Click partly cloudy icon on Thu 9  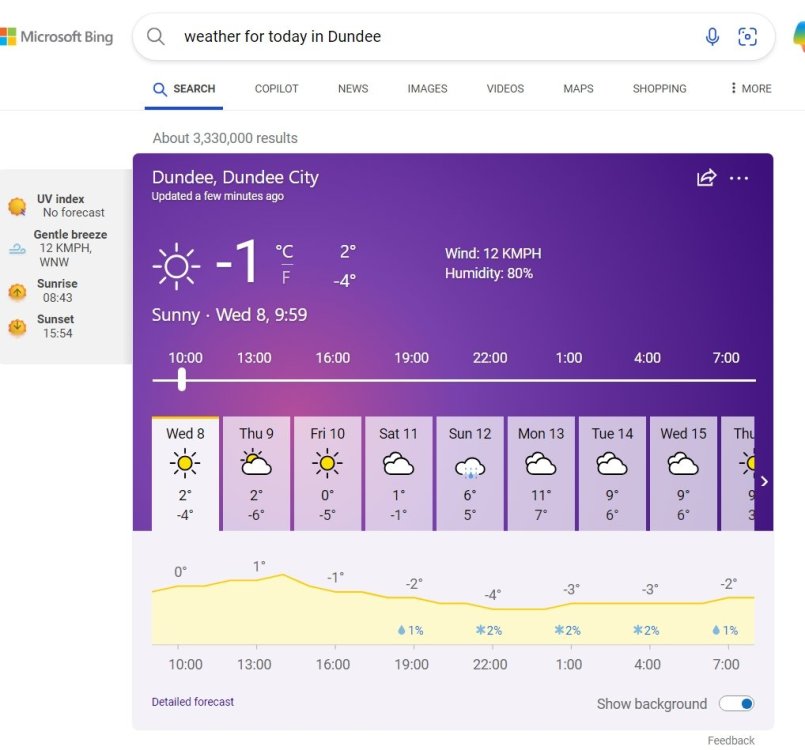(x=256, y=463)
